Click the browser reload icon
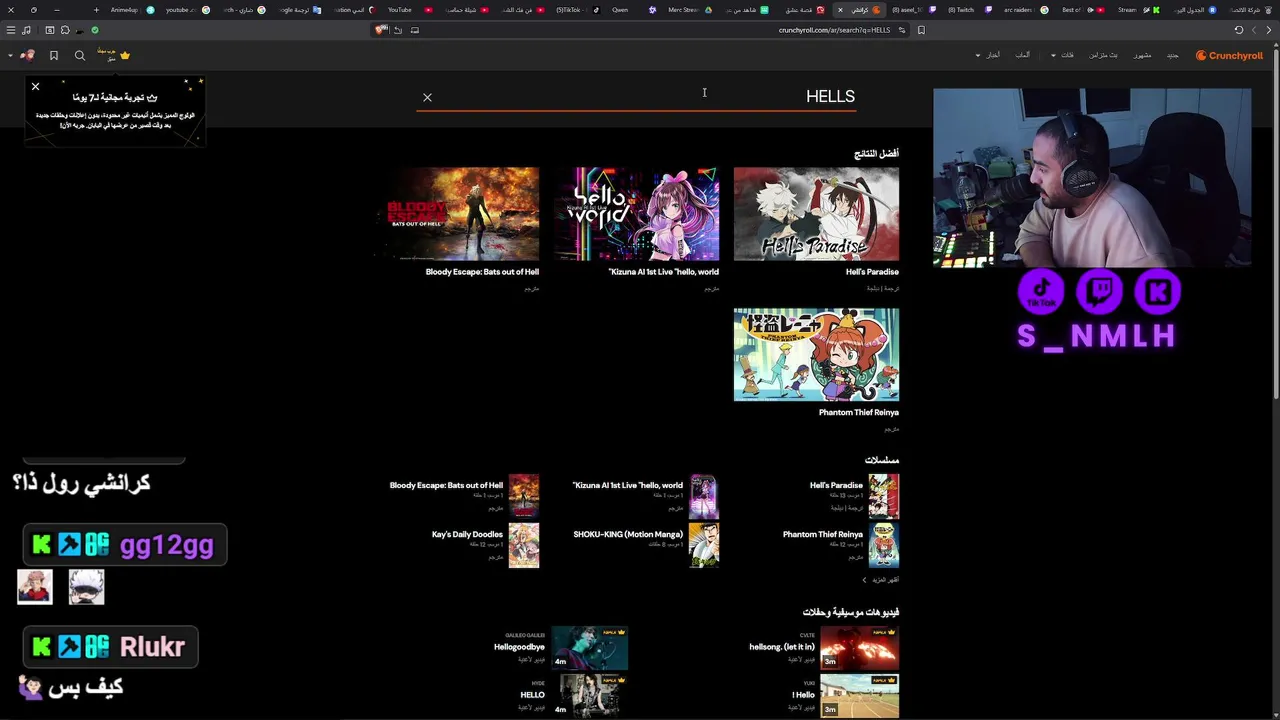 click(x=1239, y=30)
